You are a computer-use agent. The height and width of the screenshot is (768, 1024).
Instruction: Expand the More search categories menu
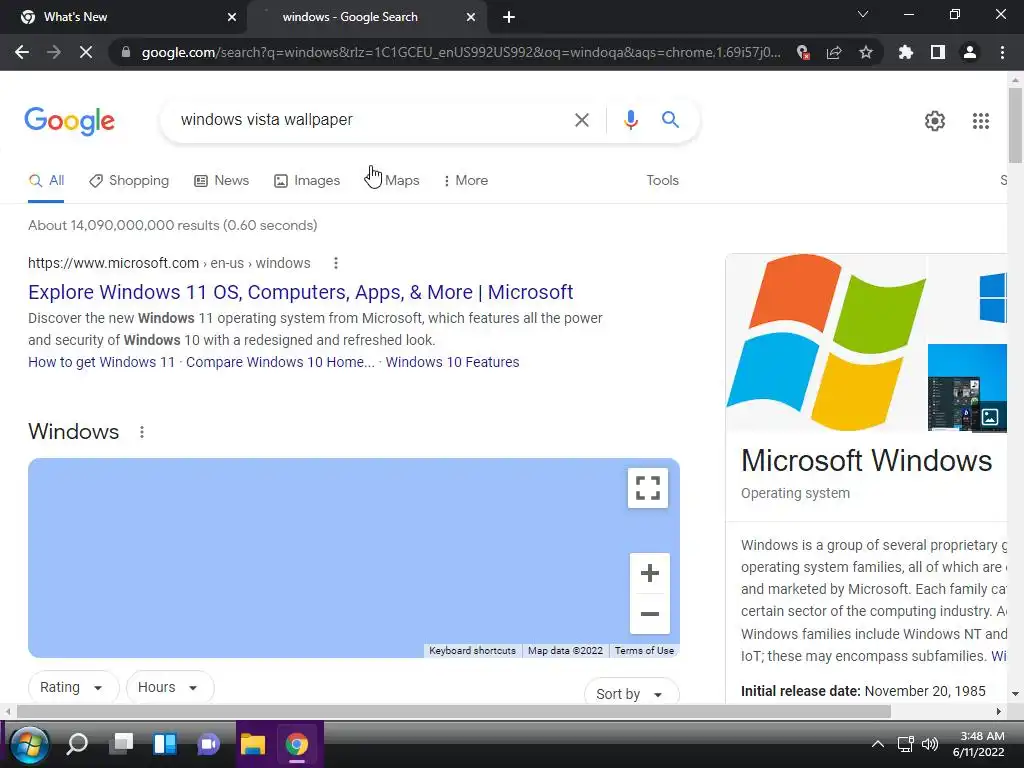coord(466,180)
